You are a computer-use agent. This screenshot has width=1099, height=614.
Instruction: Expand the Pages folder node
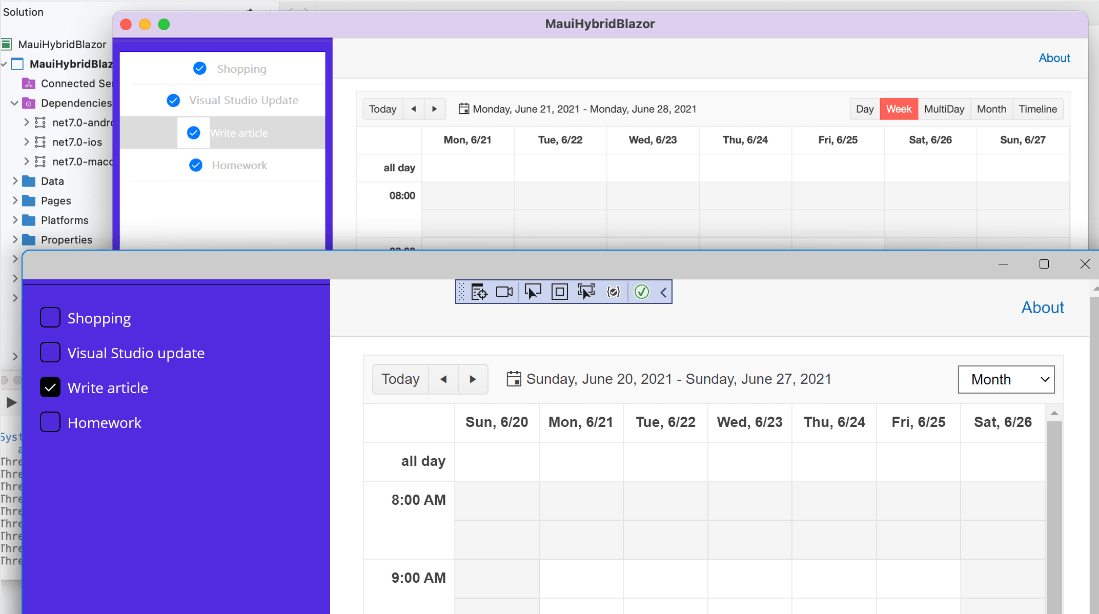15,200
